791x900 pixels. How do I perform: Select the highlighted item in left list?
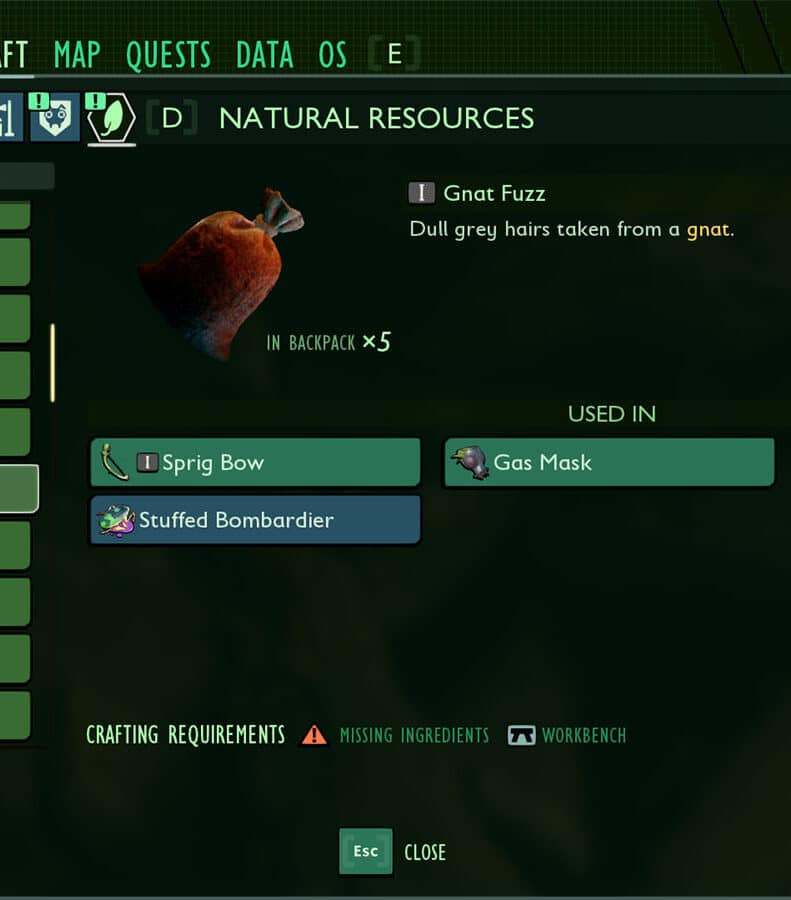pos(18,488)
